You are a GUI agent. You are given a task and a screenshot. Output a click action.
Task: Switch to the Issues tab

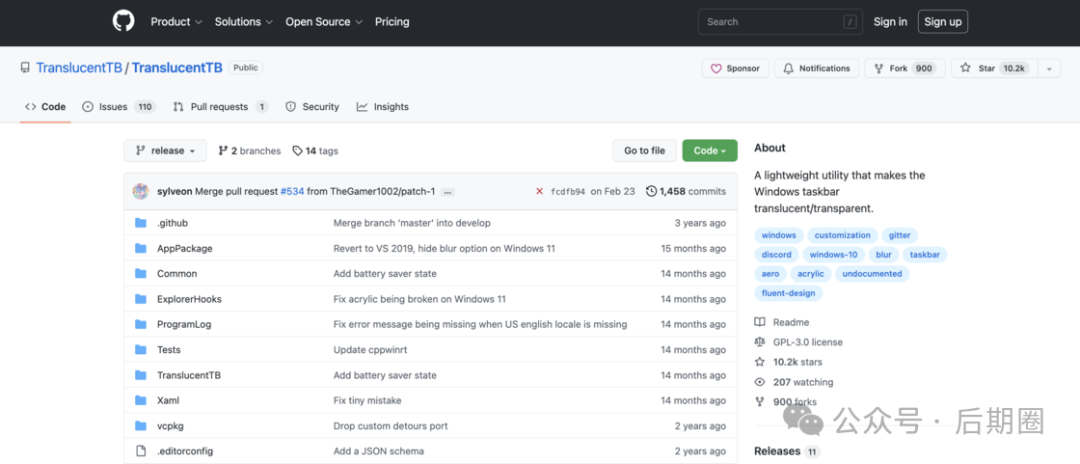118,107
